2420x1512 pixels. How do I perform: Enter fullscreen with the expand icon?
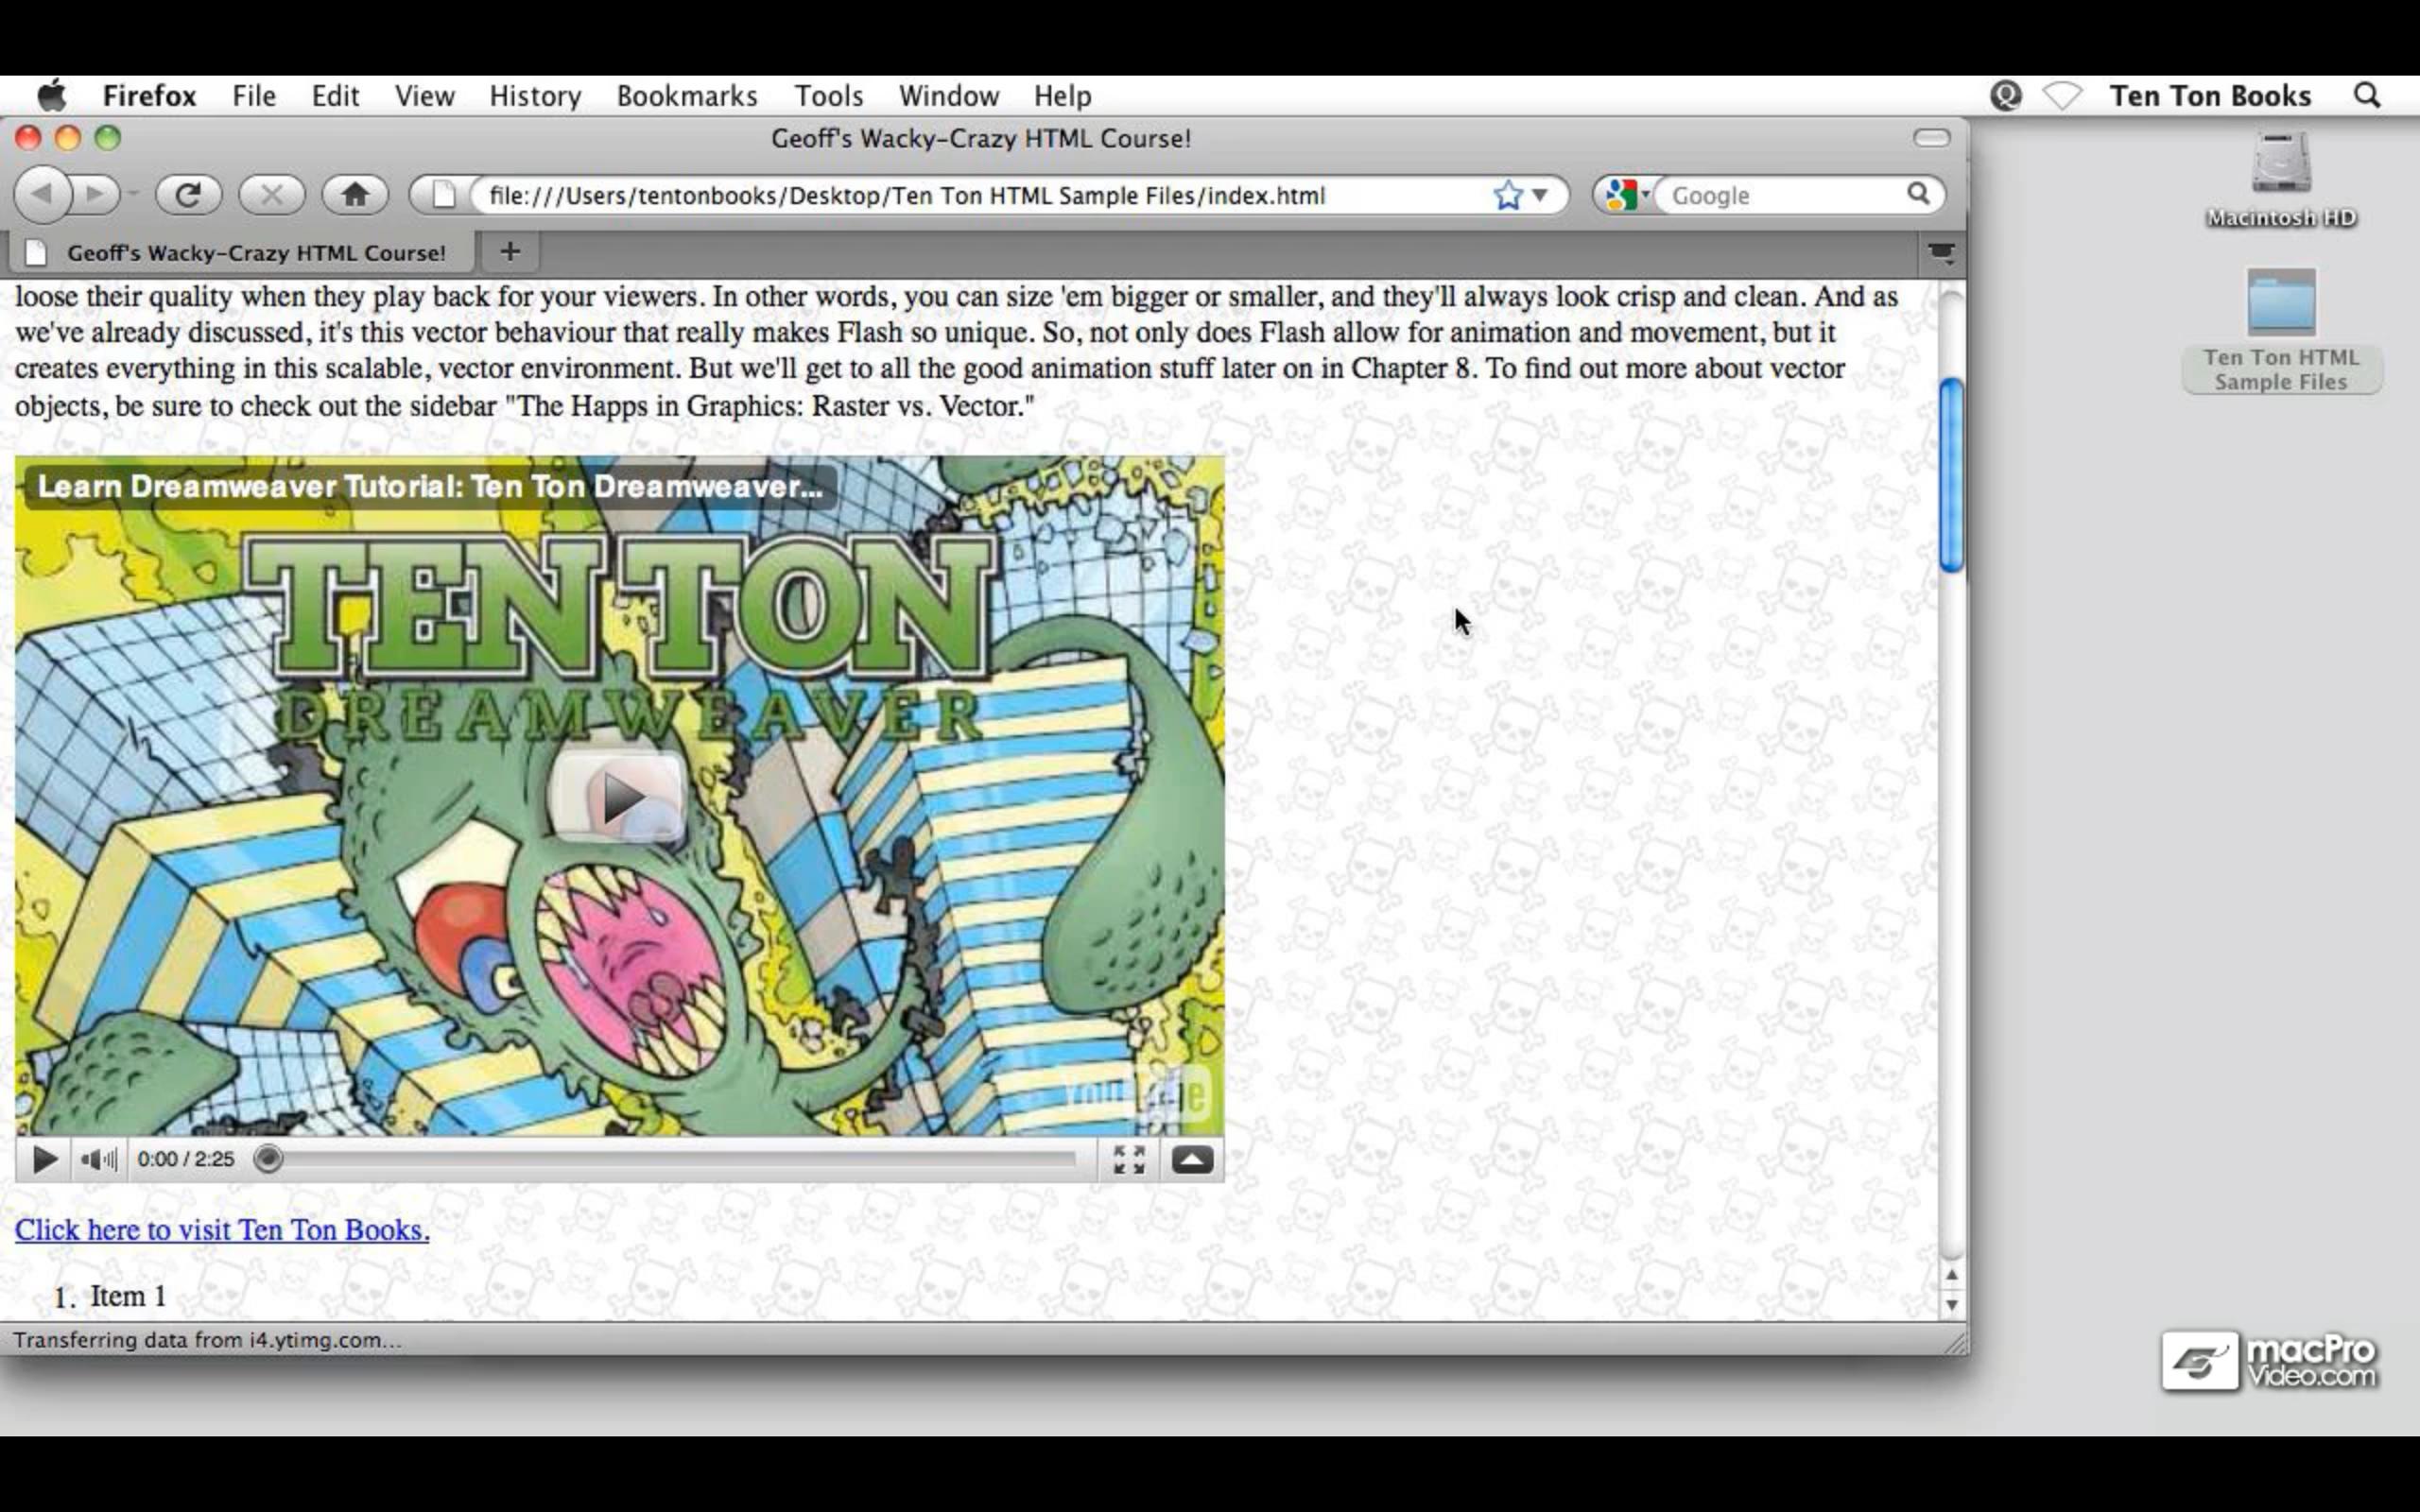(1129, 1160)
